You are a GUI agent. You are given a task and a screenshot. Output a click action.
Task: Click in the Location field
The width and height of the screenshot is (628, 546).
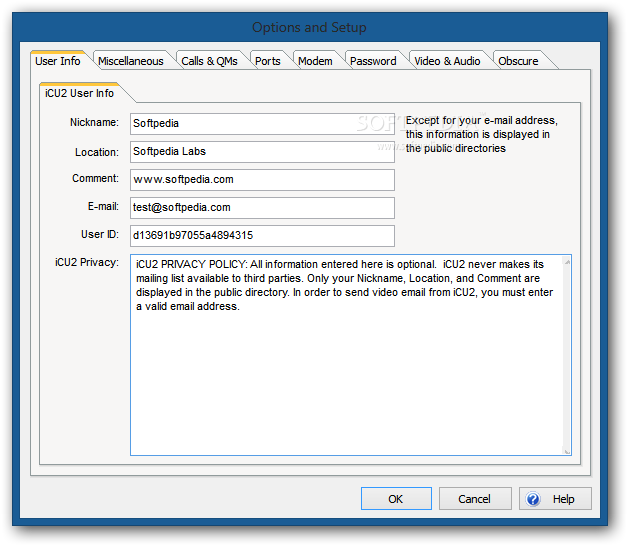[262, 151]
